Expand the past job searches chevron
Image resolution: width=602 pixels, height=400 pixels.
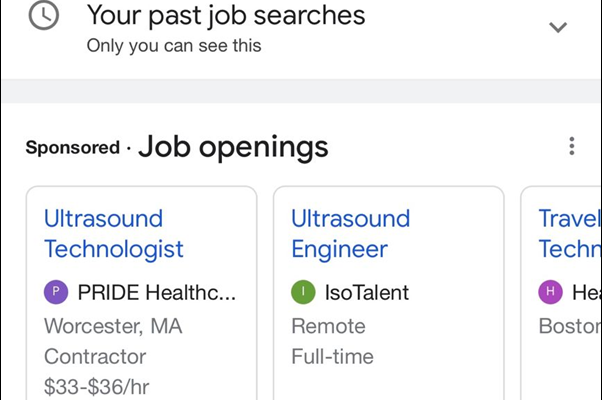558,27
